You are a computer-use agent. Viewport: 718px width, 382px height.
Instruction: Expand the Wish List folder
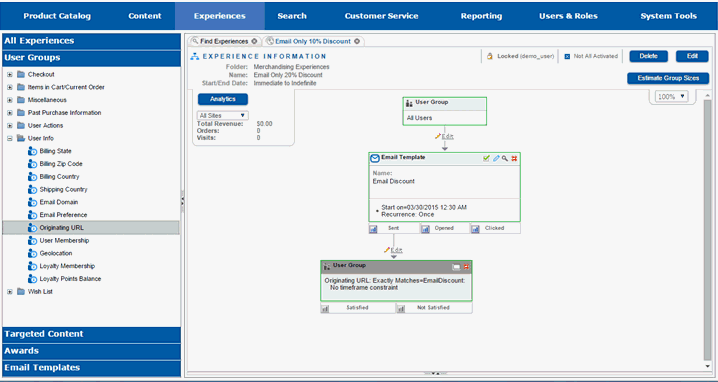(x=10, y=291)
